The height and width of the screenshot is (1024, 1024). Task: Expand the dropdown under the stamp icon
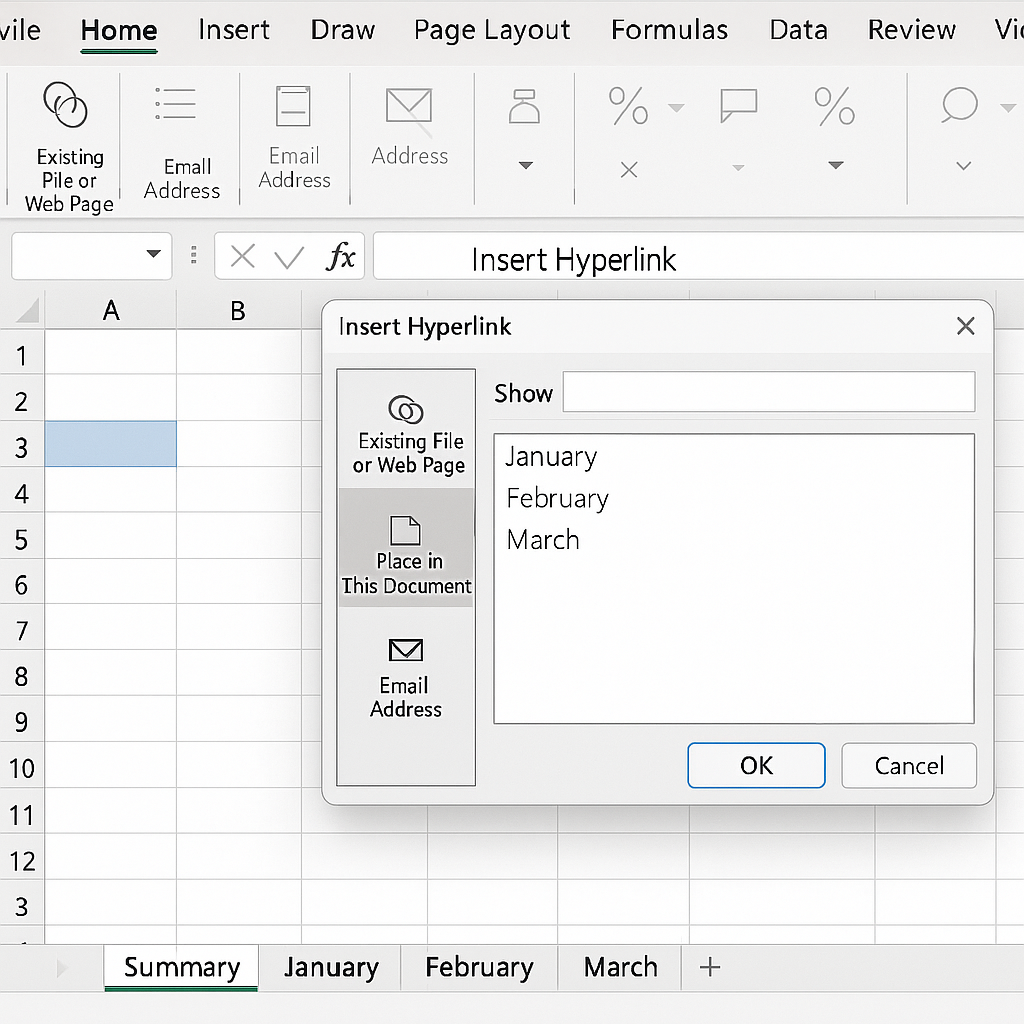point(525,166)
